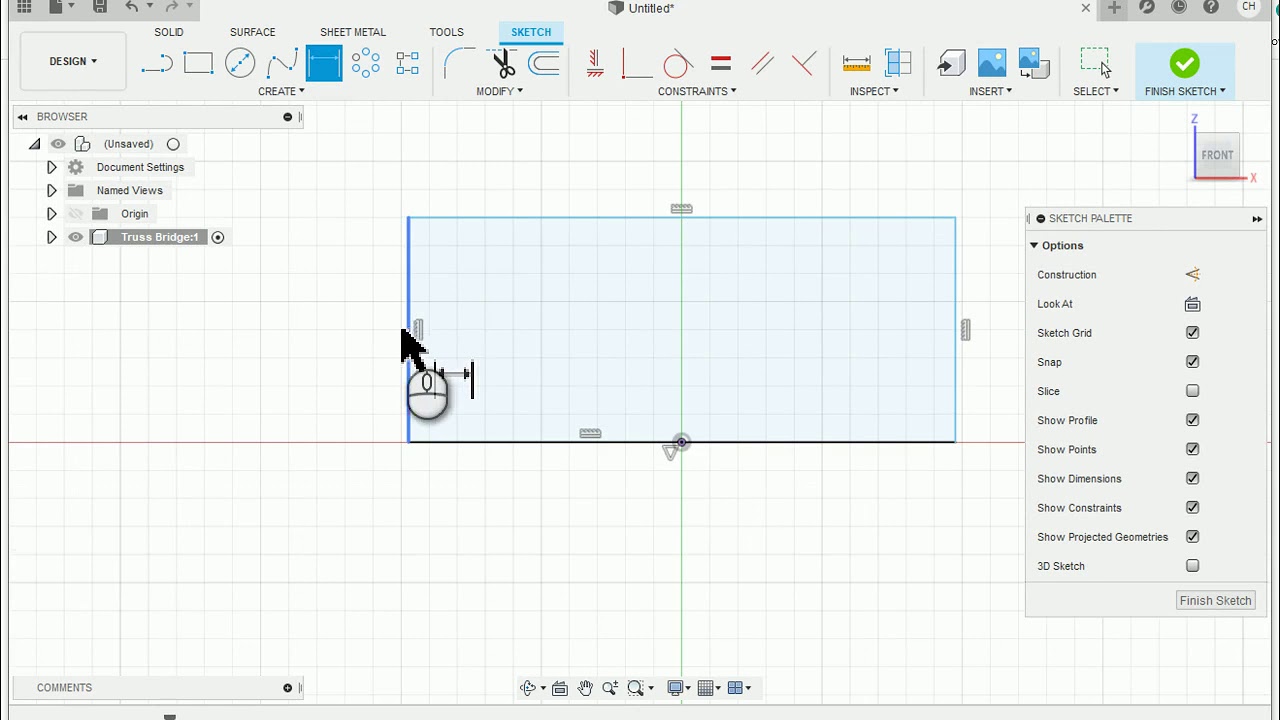Open the Display Settings dropdown
This screenshot has height=720, width=1280.
679,688
